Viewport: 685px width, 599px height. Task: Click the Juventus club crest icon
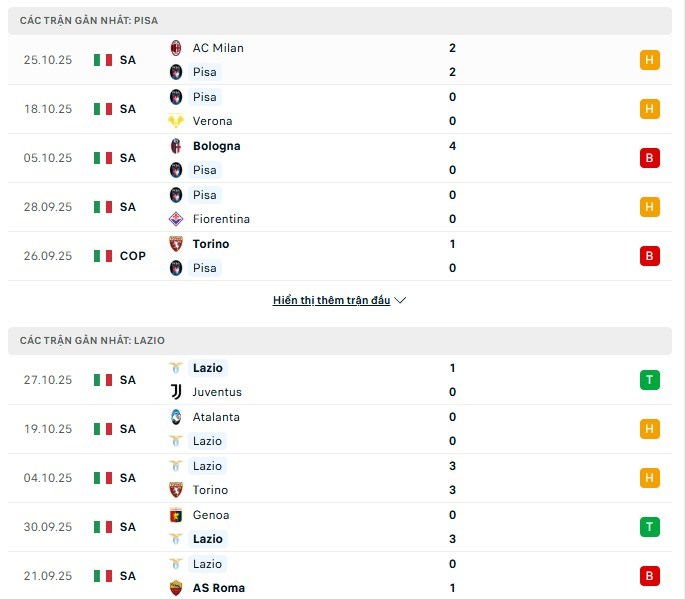177,392
